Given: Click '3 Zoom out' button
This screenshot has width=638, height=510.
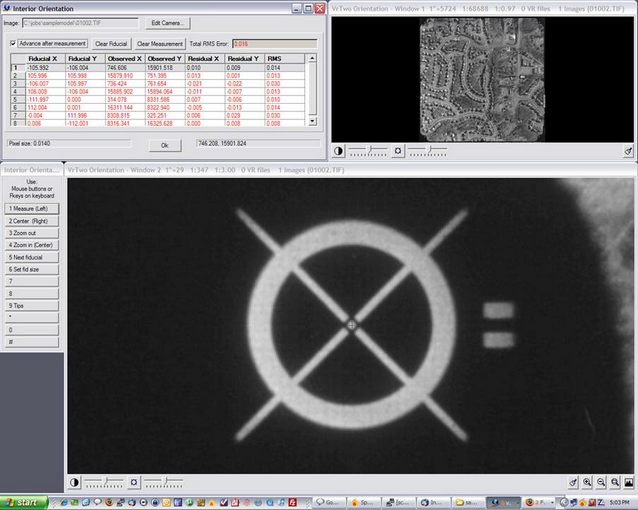Looking at the screenshot, I should [x=32, y=233].
